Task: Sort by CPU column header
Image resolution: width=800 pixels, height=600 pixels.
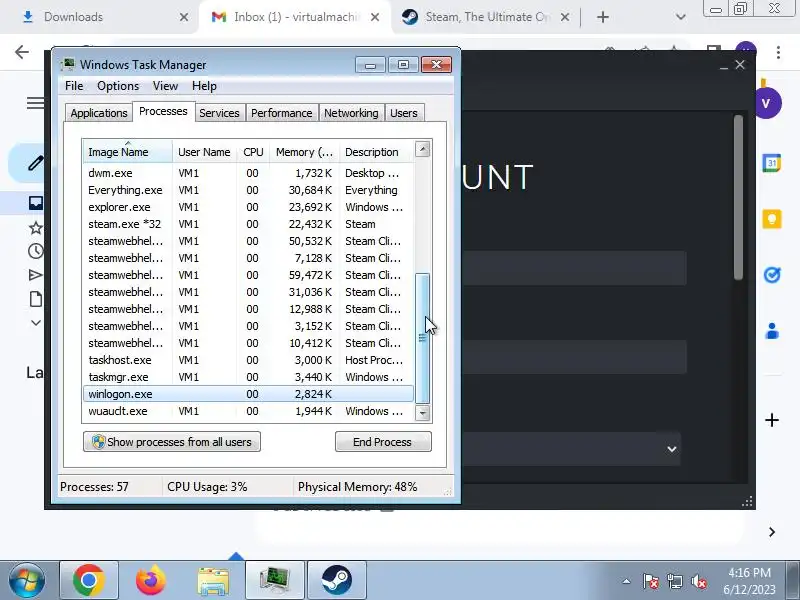Action: click(x=253, y=152)
